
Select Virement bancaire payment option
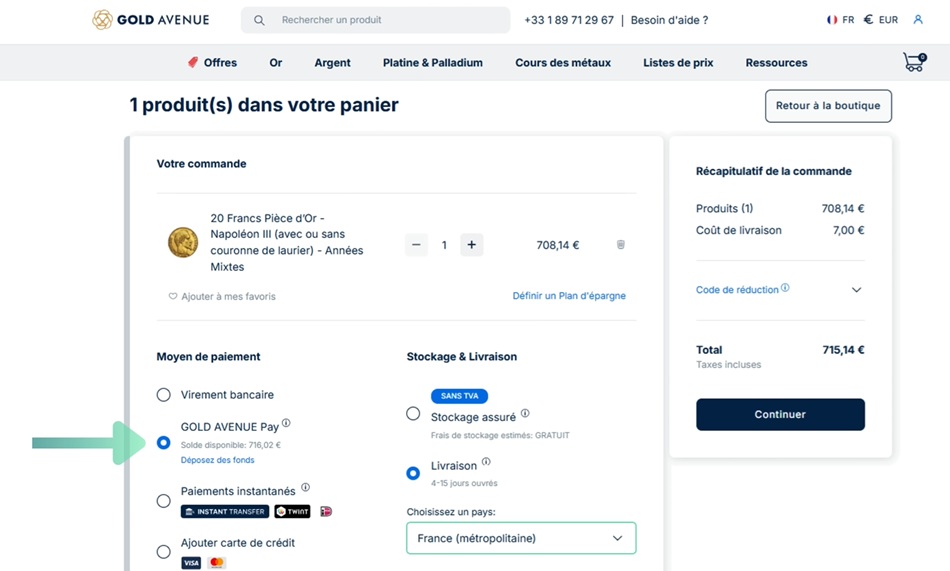(x=164, y=395)
